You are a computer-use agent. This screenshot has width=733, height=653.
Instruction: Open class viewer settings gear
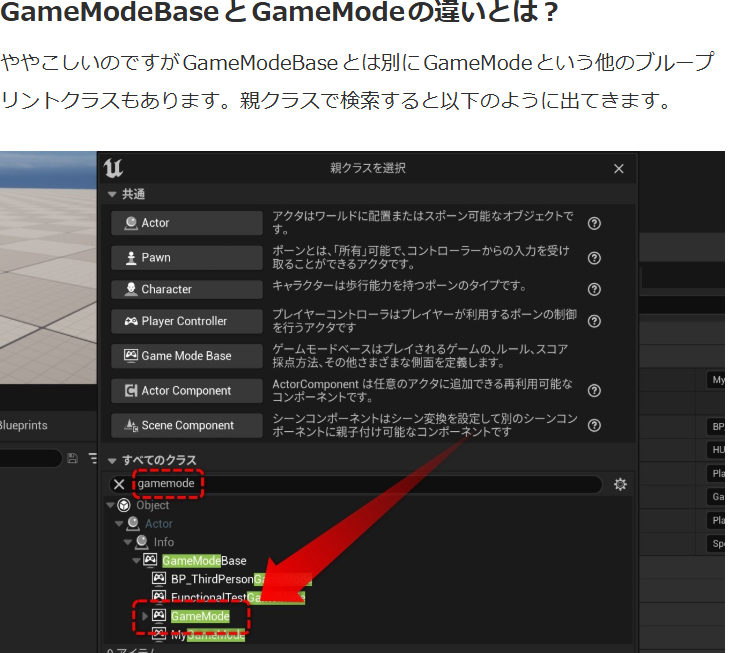pyautogui.click(x=620, y=484)
